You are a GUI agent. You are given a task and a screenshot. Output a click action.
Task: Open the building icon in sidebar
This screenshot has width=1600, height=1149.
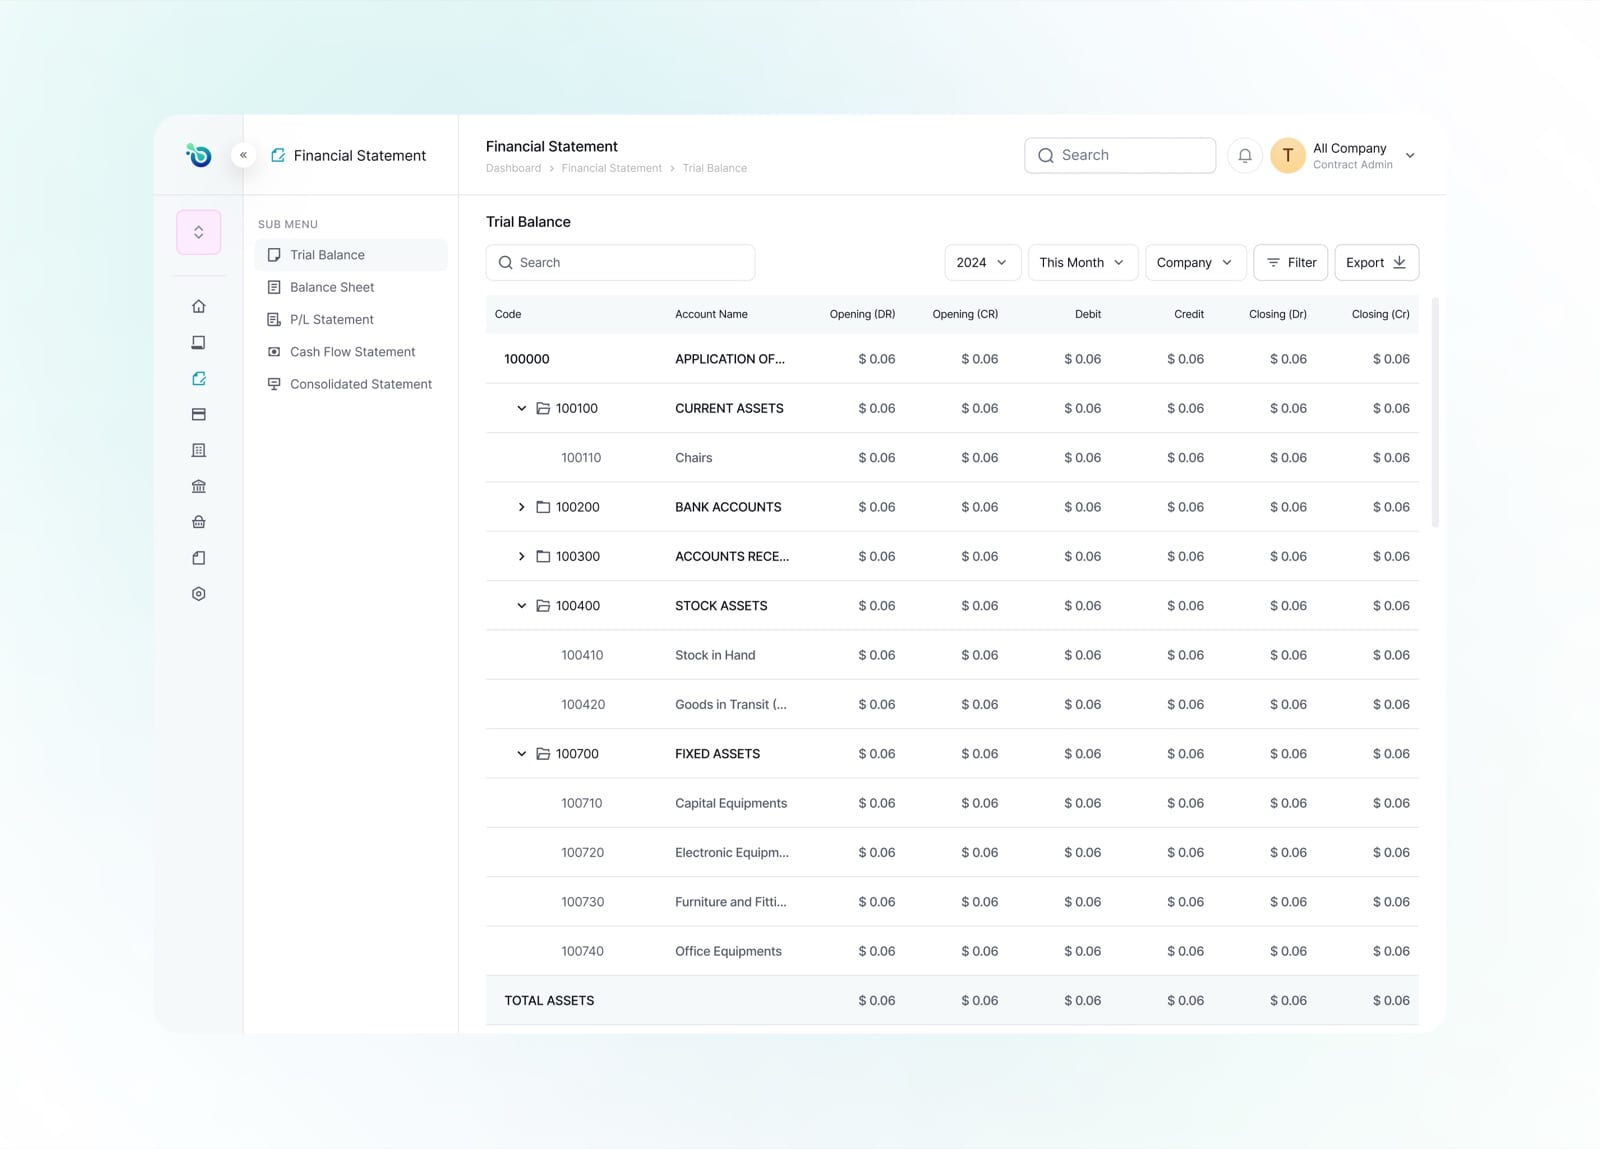(199, 450)
